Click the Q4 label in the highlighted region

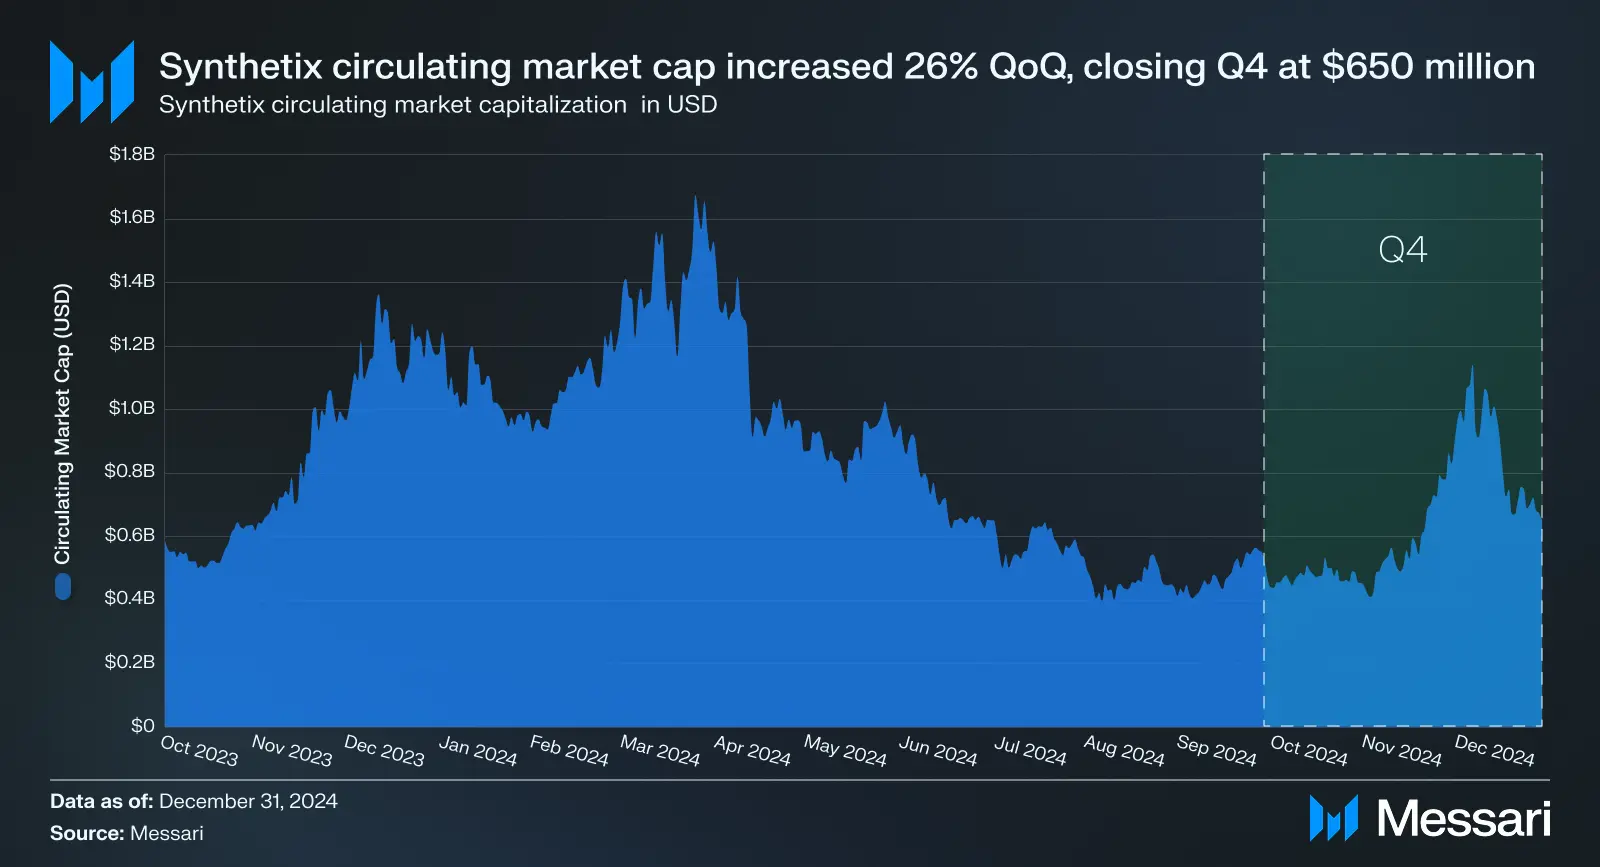pos(1402,249)
